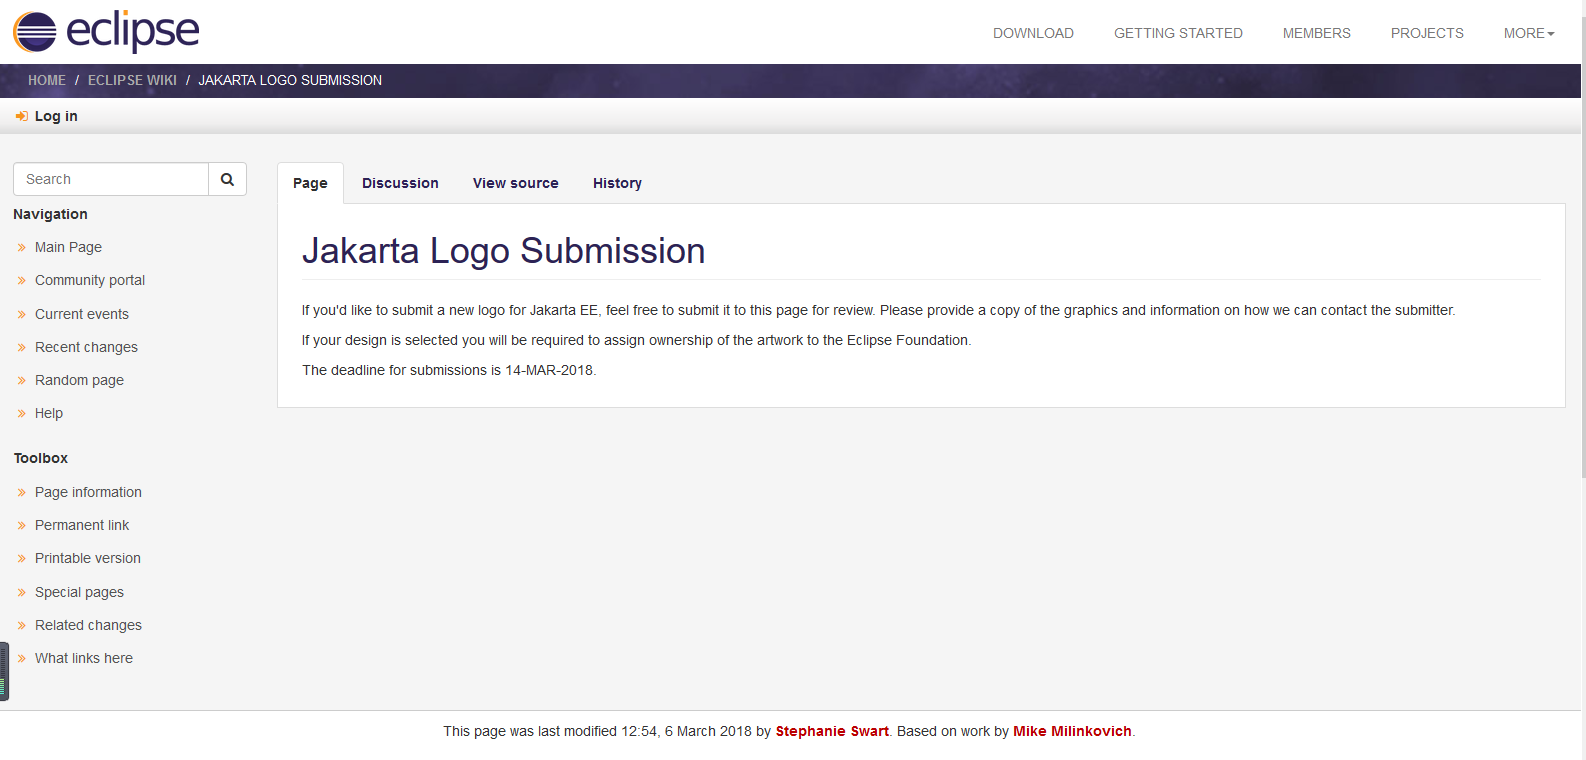Open the PROJECTS page
This screenshot has height=760, width=1586.
pyautogui.click(x=1427, y=33)
